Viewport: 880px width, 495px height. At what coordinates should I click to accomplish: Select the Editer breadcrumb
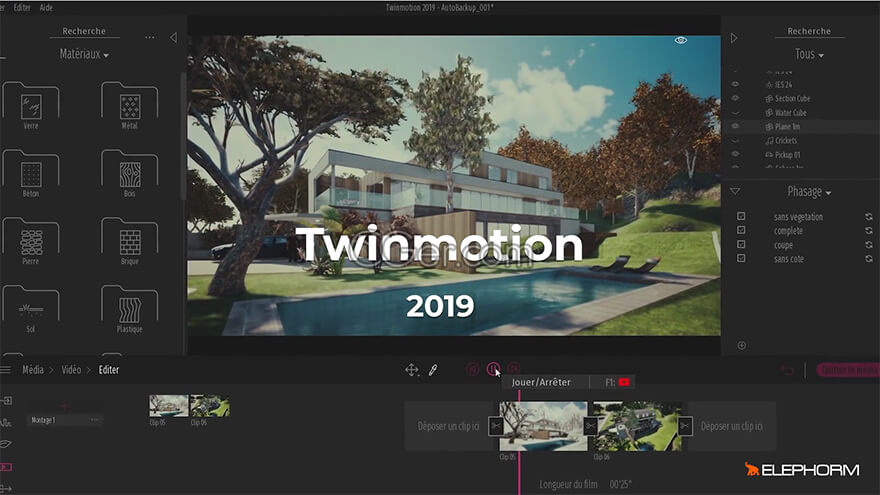click(109, 370)
